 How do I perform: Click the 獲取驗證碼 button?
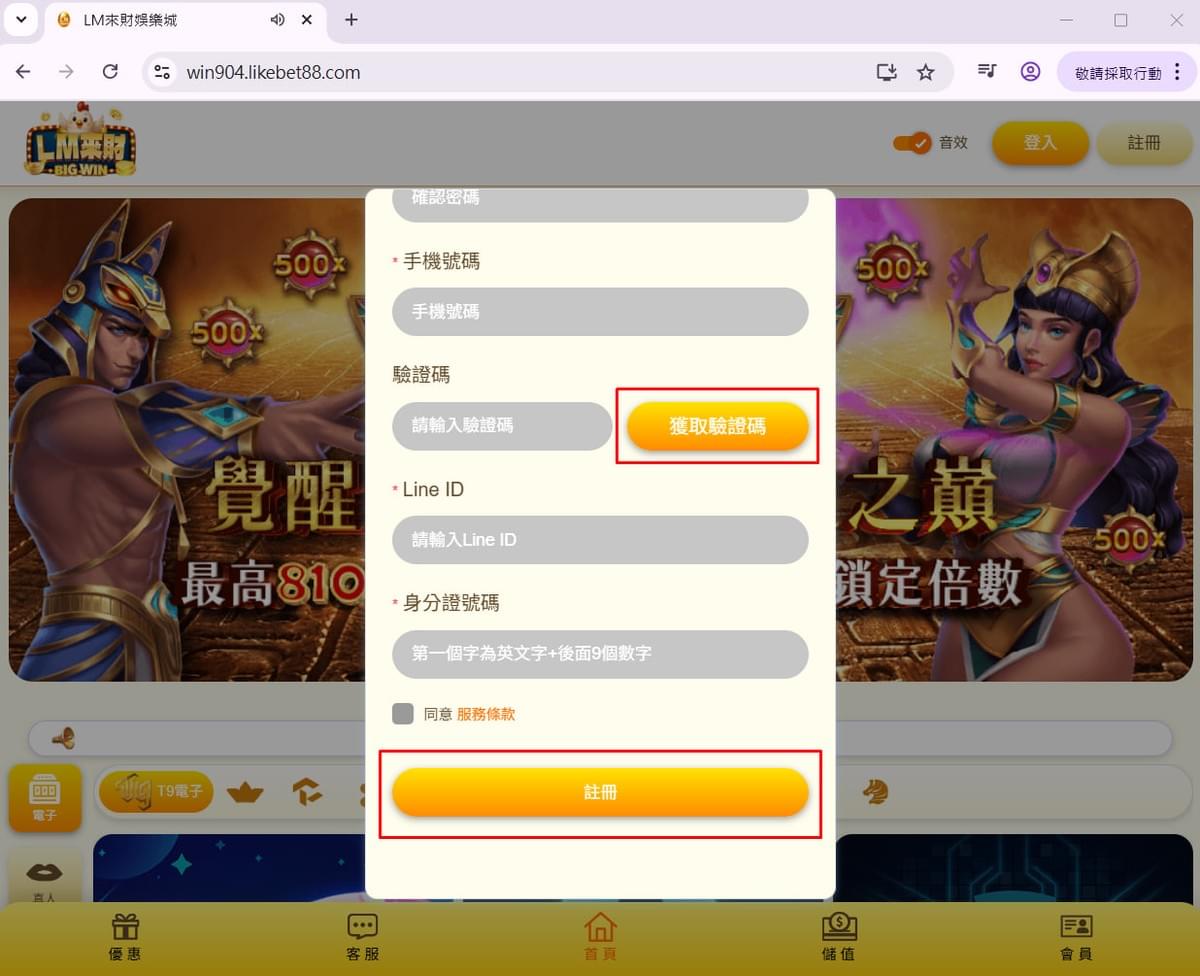718,426
